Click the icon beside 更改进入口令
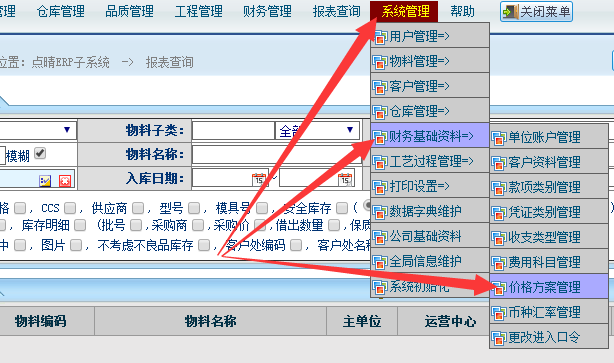The image size is (614, 363). (498, 338)
